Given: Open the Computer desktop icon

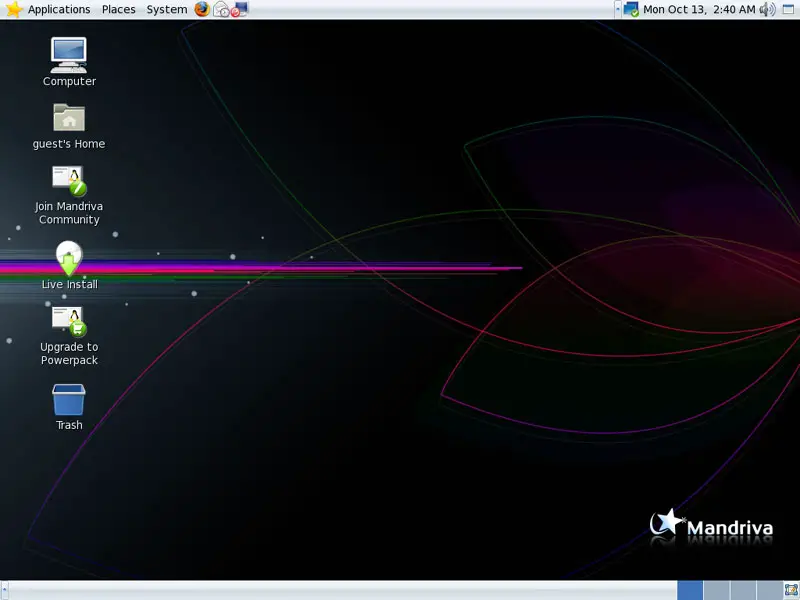Looking at the screenshot, I should 69,62.
